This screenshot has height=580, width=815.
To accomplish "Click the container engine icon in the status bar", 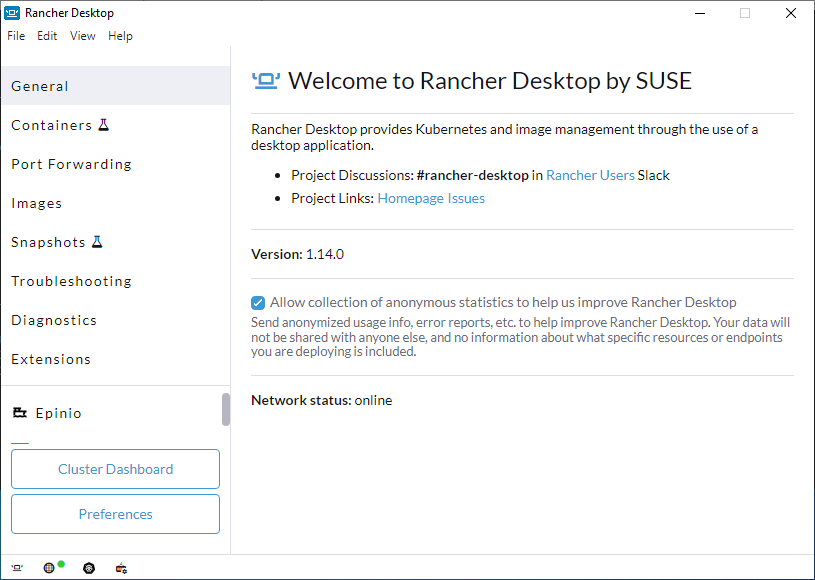I will click(121, 568).
